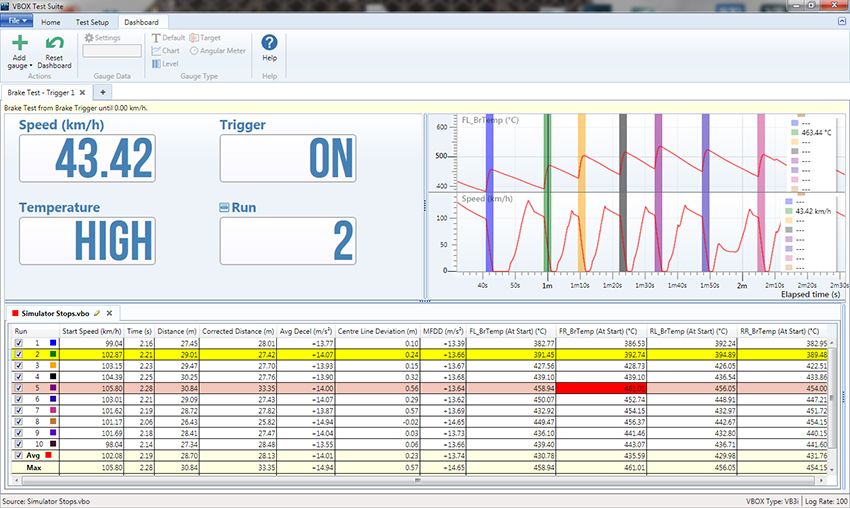This screenshot has height=508, width=850.
Task: Click the Max row label
Action: coord(34,467)
